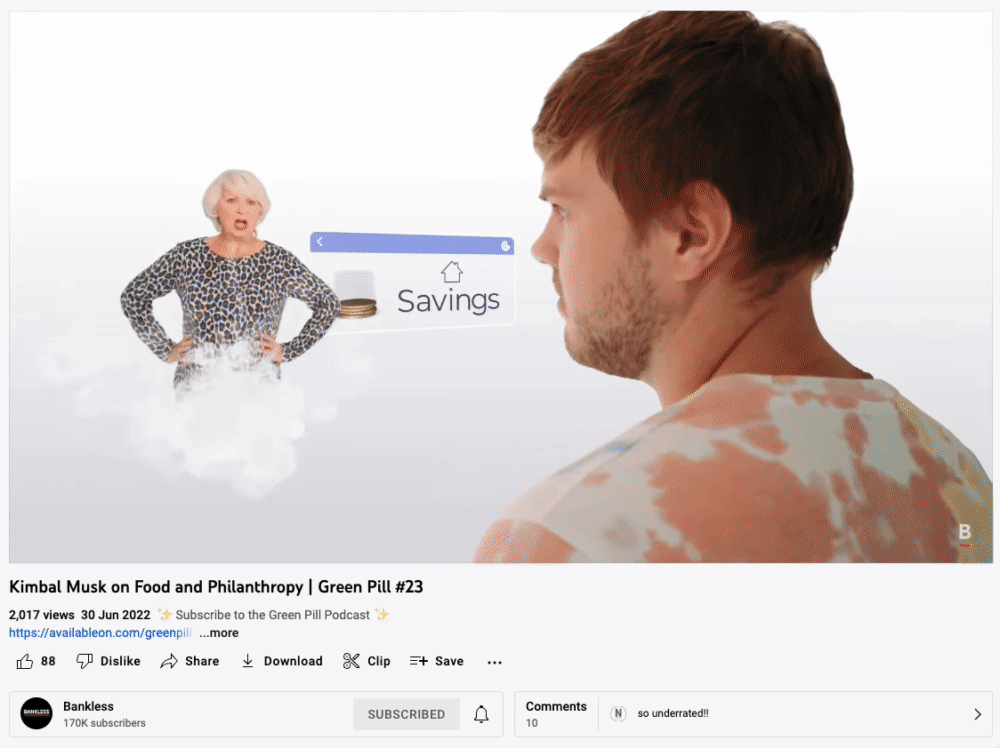Toggle the SUBSCRIBED button
This screenshot has width=1000, height=748.
[x=406, y=714]
